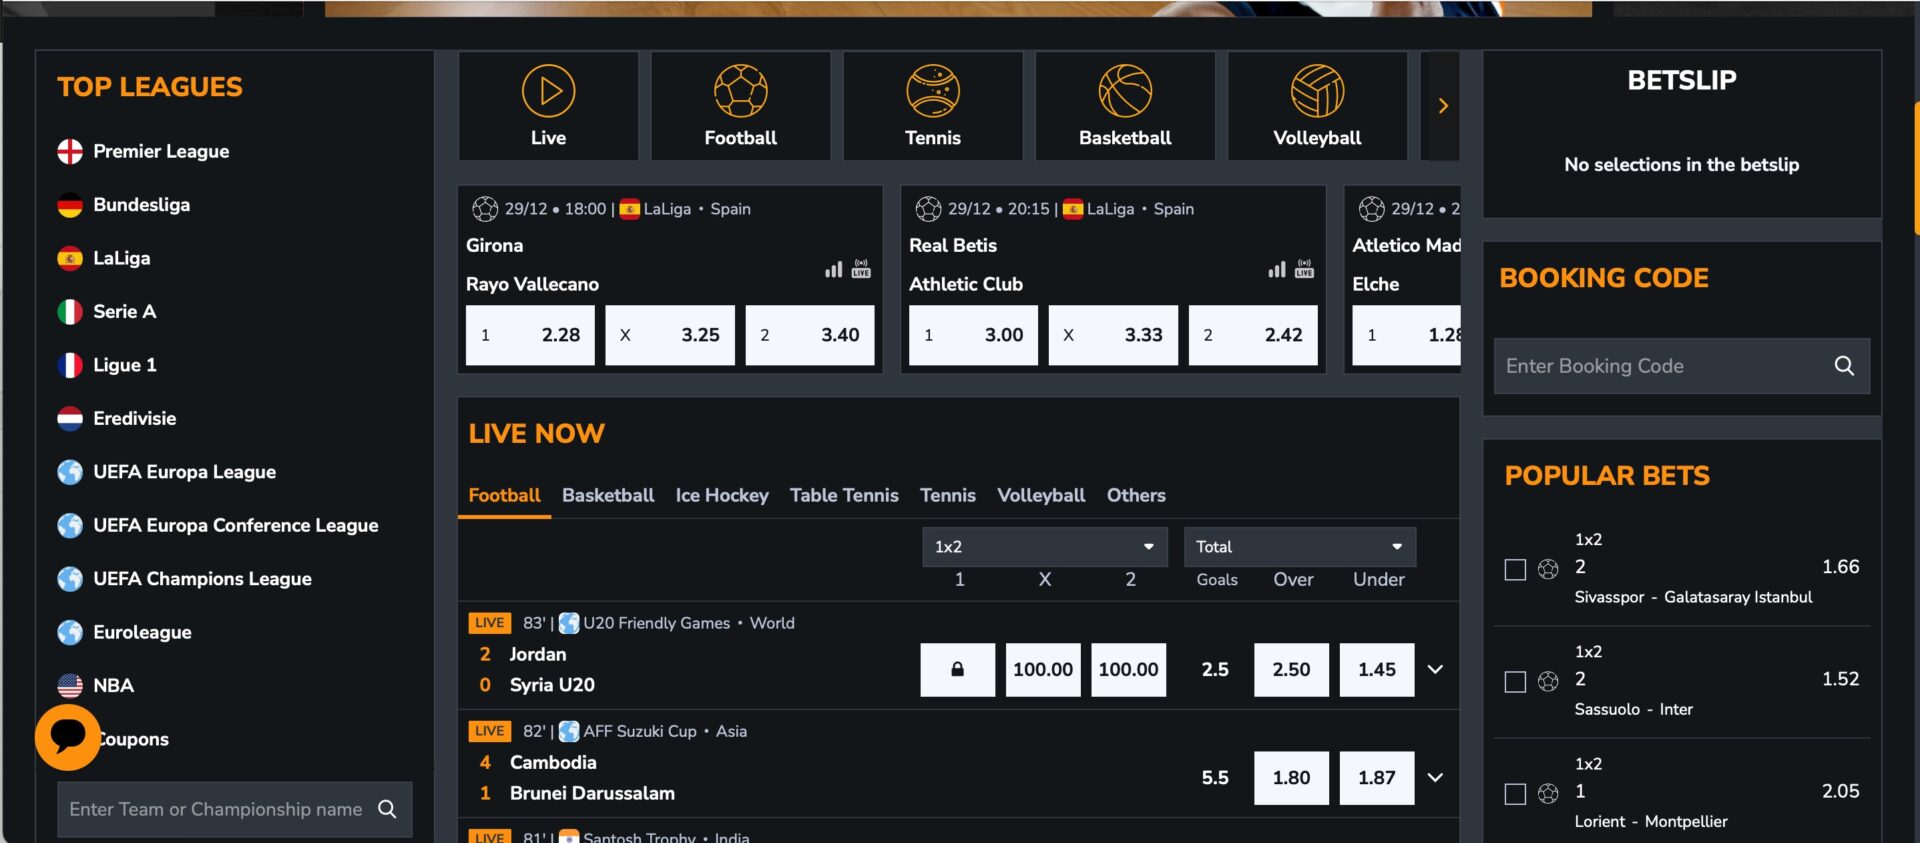The width and height of the screenshot is (1920, 843).
Task: Click the 1.66 odds for Sivasspor bet
Action: (x=1840, y=567)
